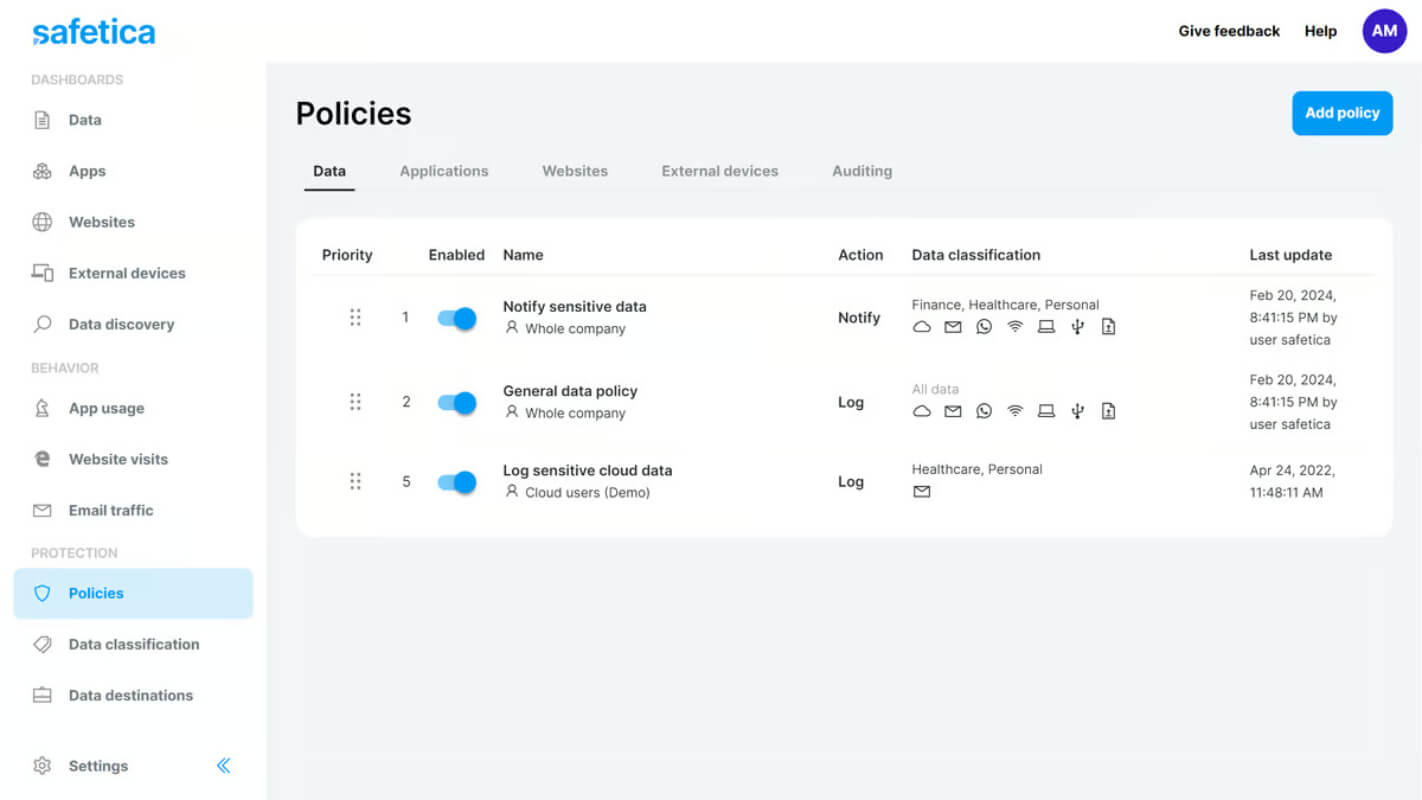Image resolution: width=1422 pixels, height=800 pixels.
Task: Click the safetica logo
Action: [x=94, y=32]
